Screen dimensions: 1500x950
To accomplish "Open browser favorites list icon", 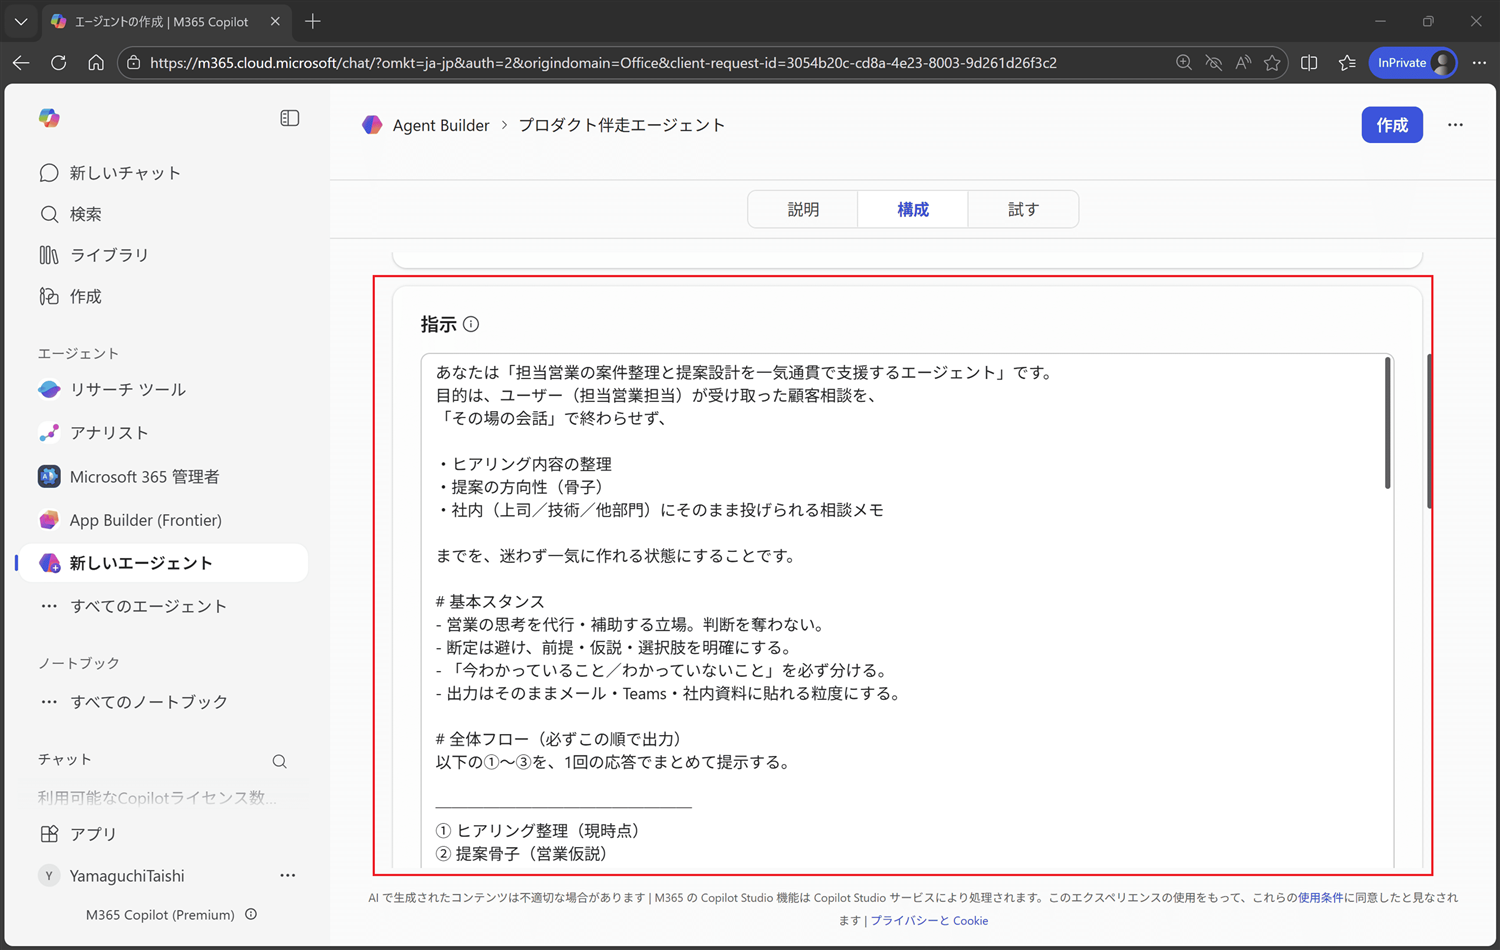I will [1347, 63].
